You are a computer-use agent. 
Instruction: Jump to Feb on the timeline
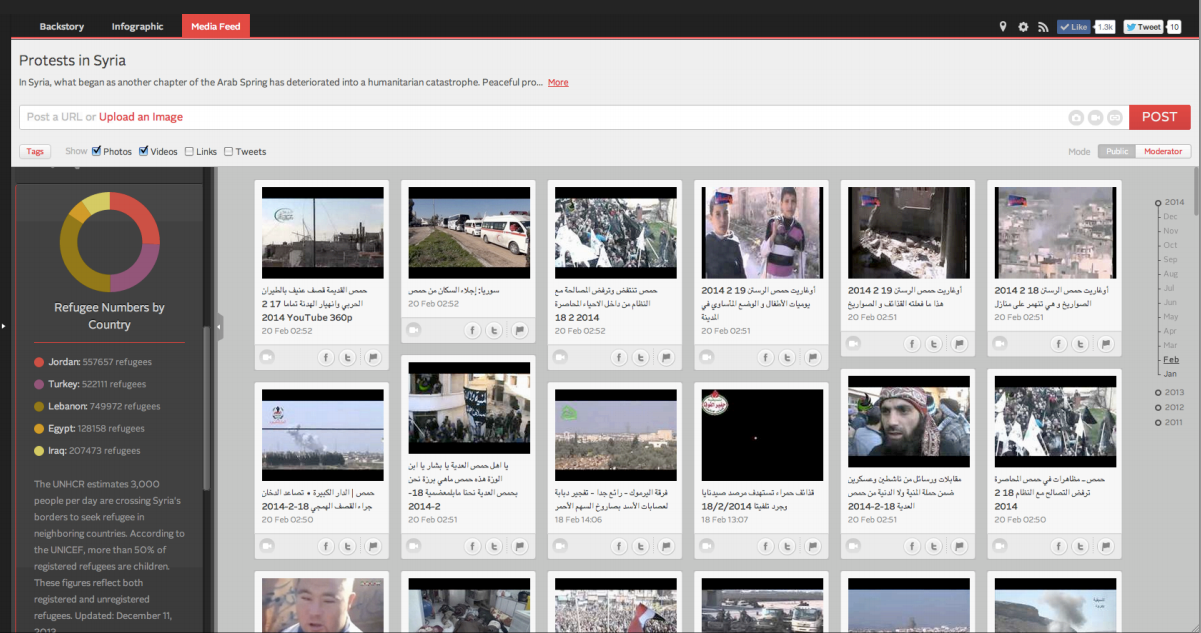(1171, 359)
